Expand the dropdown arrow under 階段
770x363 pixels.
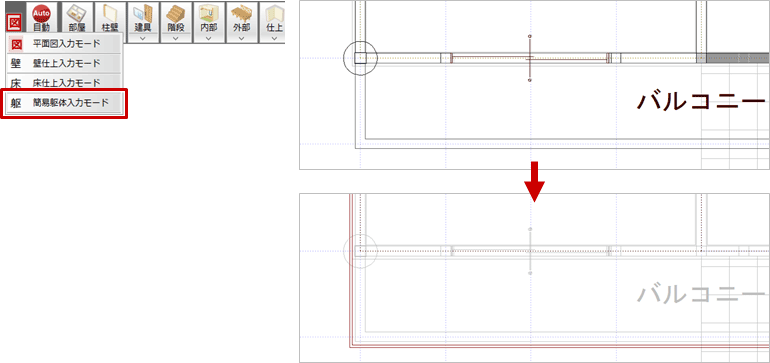point(175,38)
